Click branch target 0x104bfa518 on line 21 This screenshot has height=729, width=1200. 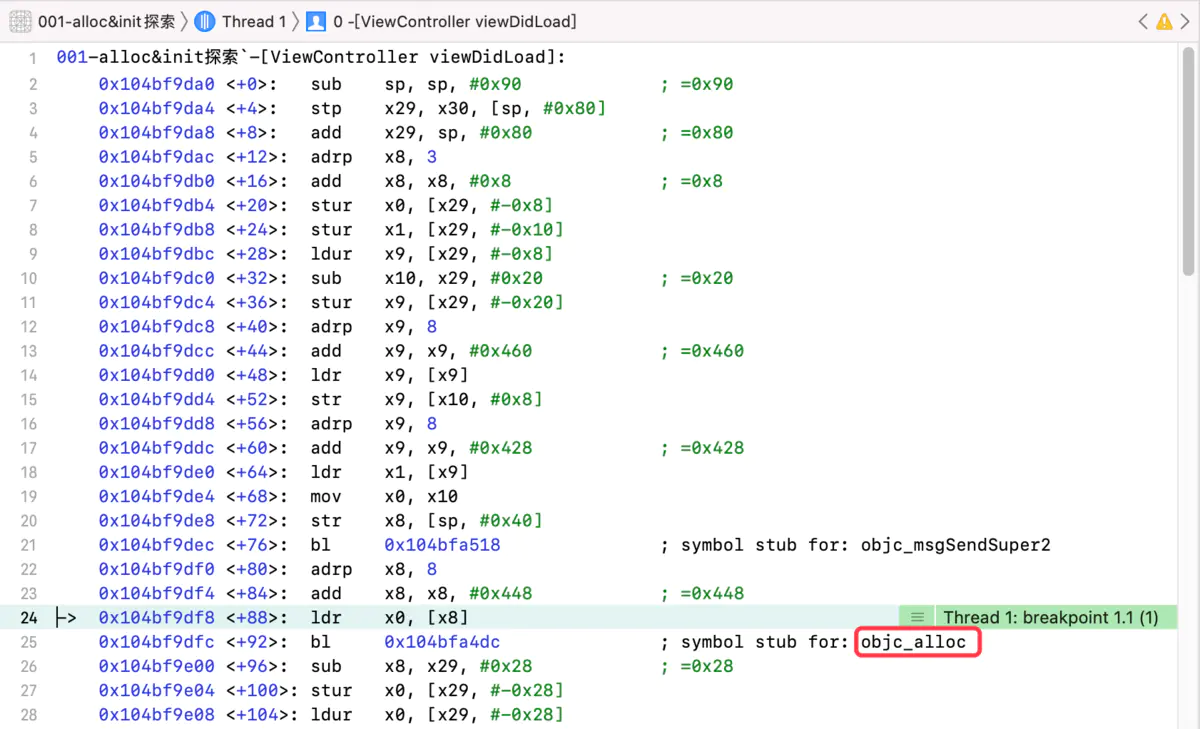443,545
